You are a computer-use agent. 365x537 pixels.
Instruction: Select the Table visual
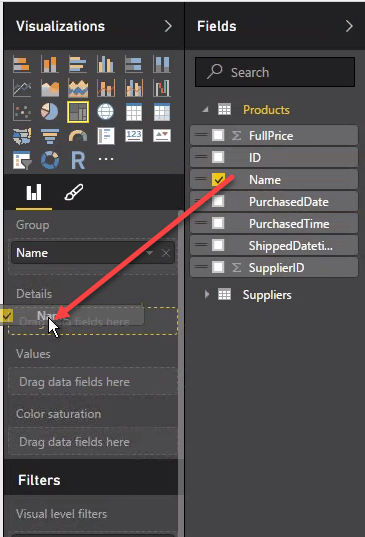pyautogui.click(x=134, y=112)
